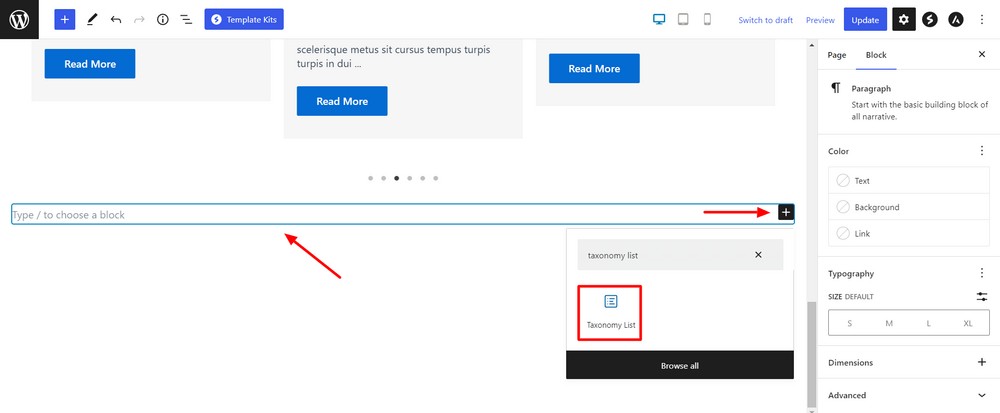
Task: Click the black inline add-block button
Action: [786, 212]
